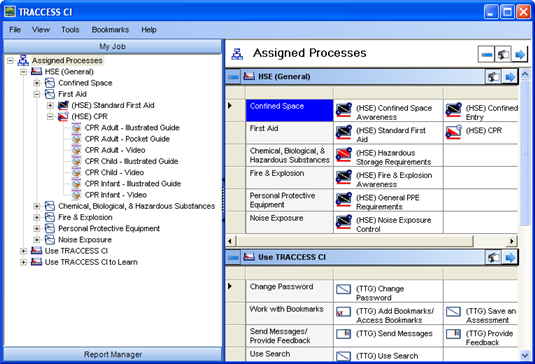This screenshot has height=364, width=535.
Task: Click the vertical scrollbar down arrow
Action: click(525, 355)
